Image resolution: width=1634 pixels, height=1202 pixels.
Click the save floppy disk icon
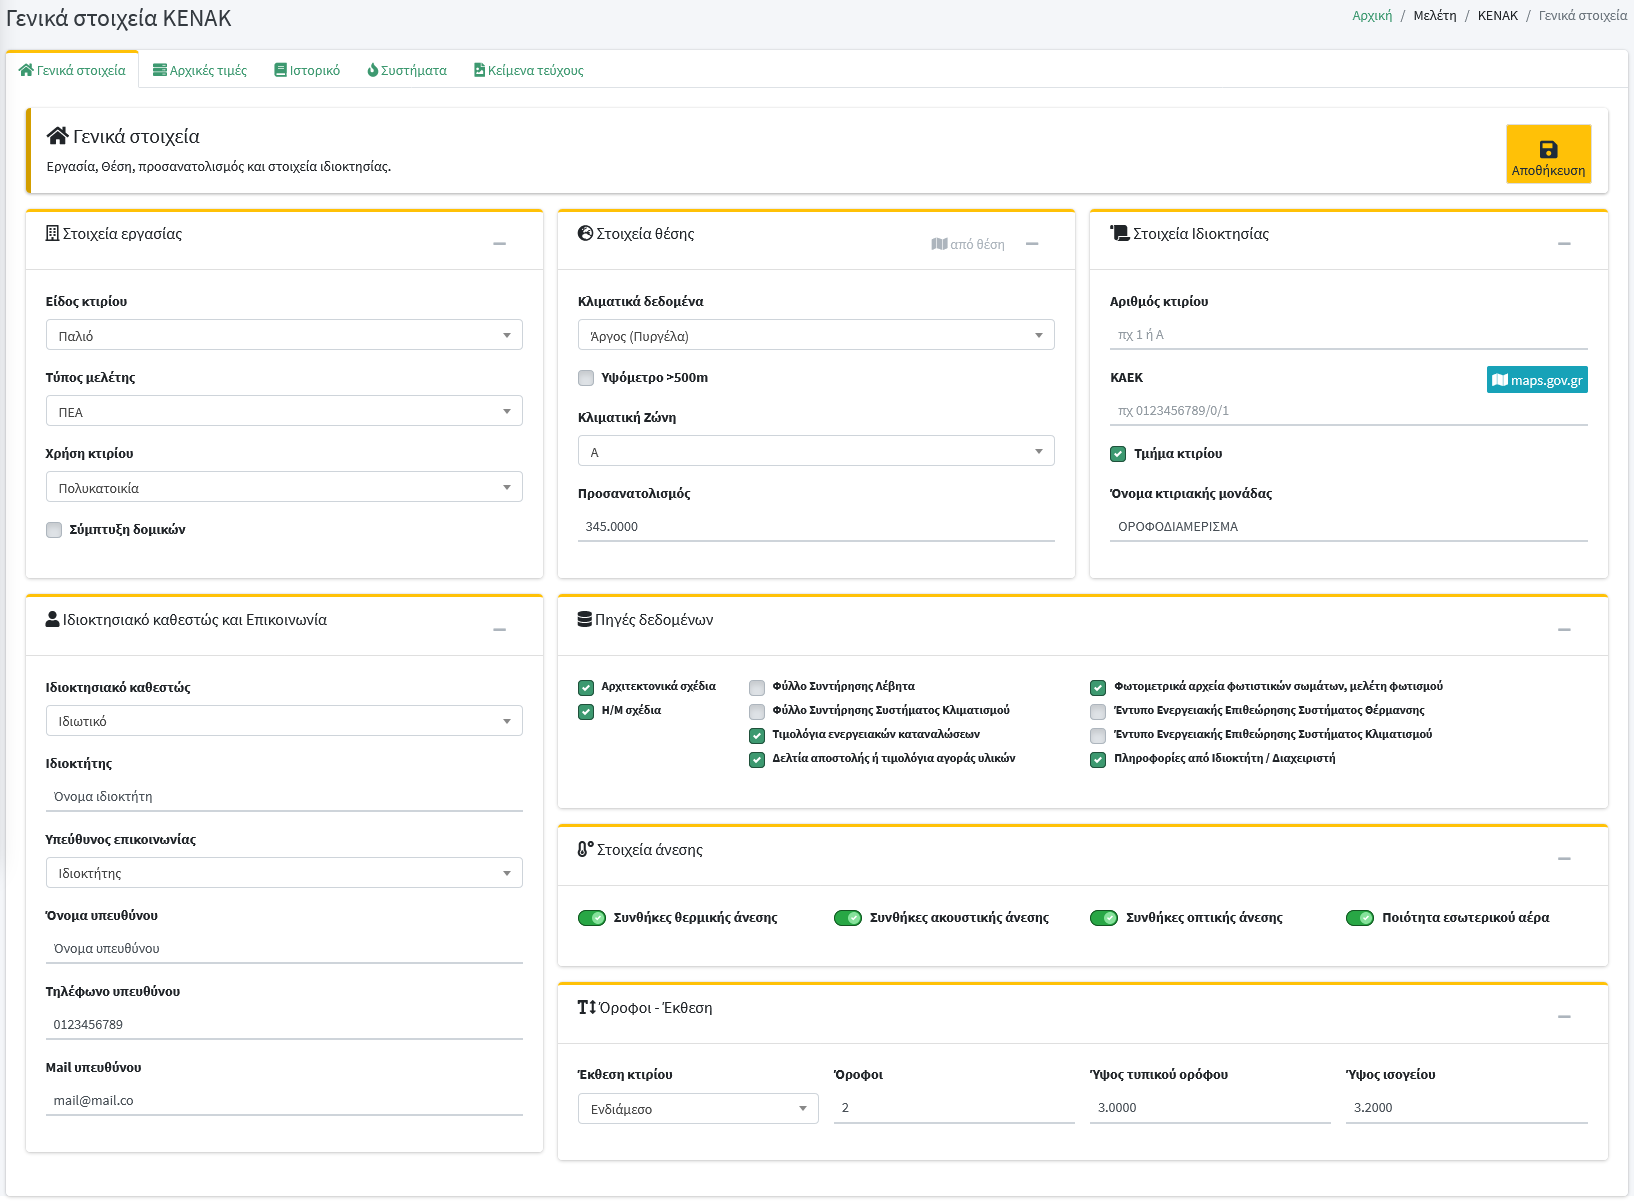(x=1548, y=150)
